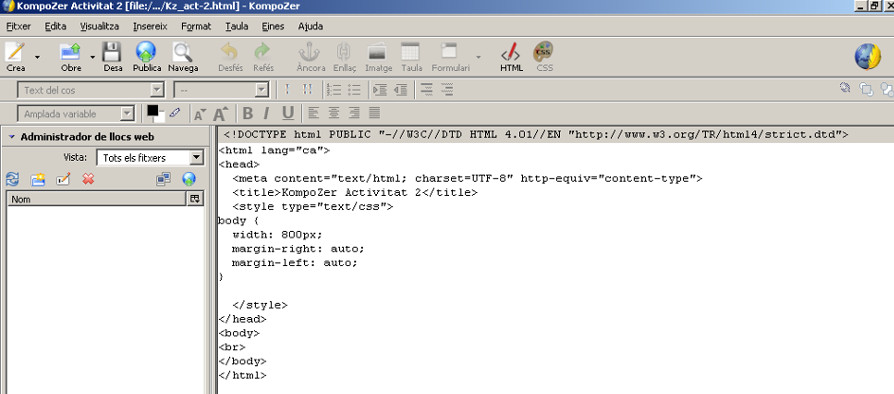Center align the text
This screenshot has height=394, width=894.
pos(334,113)
